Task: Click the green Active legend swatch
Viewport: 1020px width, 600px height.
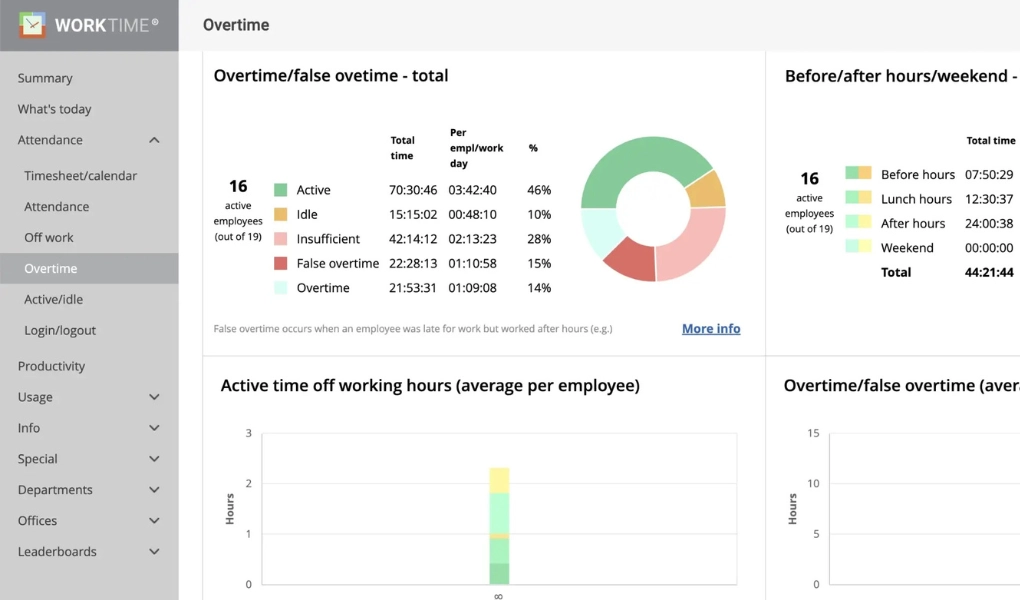Action: (x=281, y=190)
